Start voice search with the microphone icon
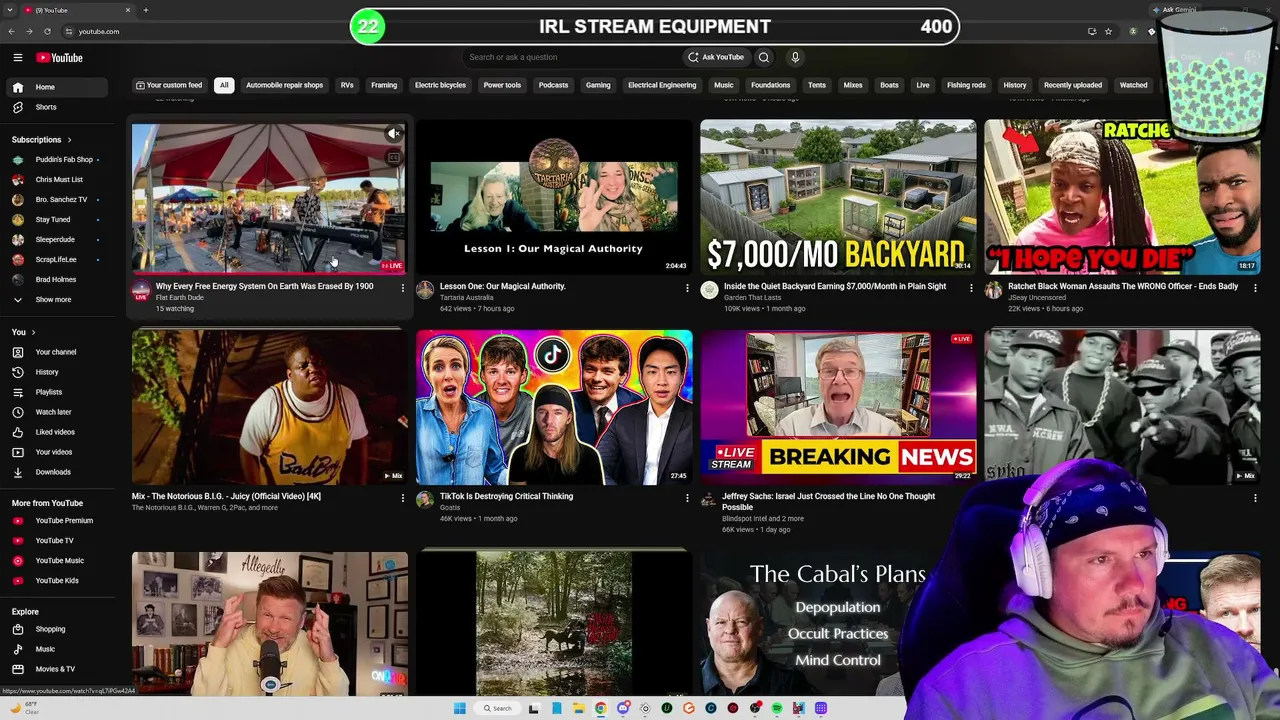The image size is (1280, 720). point(795,57)
